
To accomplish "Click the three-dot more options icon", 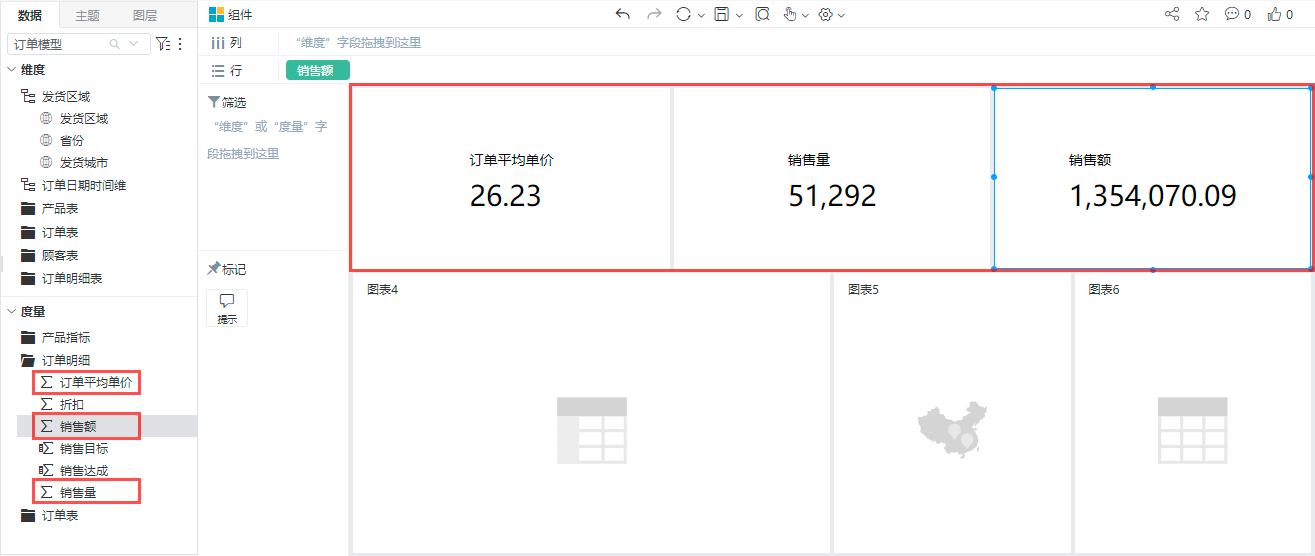I will coord(181,44).
